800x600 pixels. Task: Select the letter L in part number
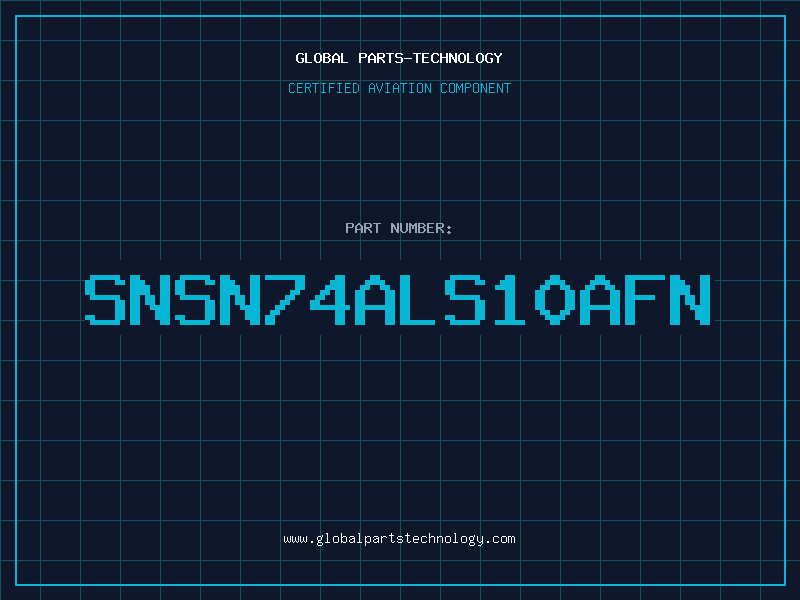click(419, 300)
